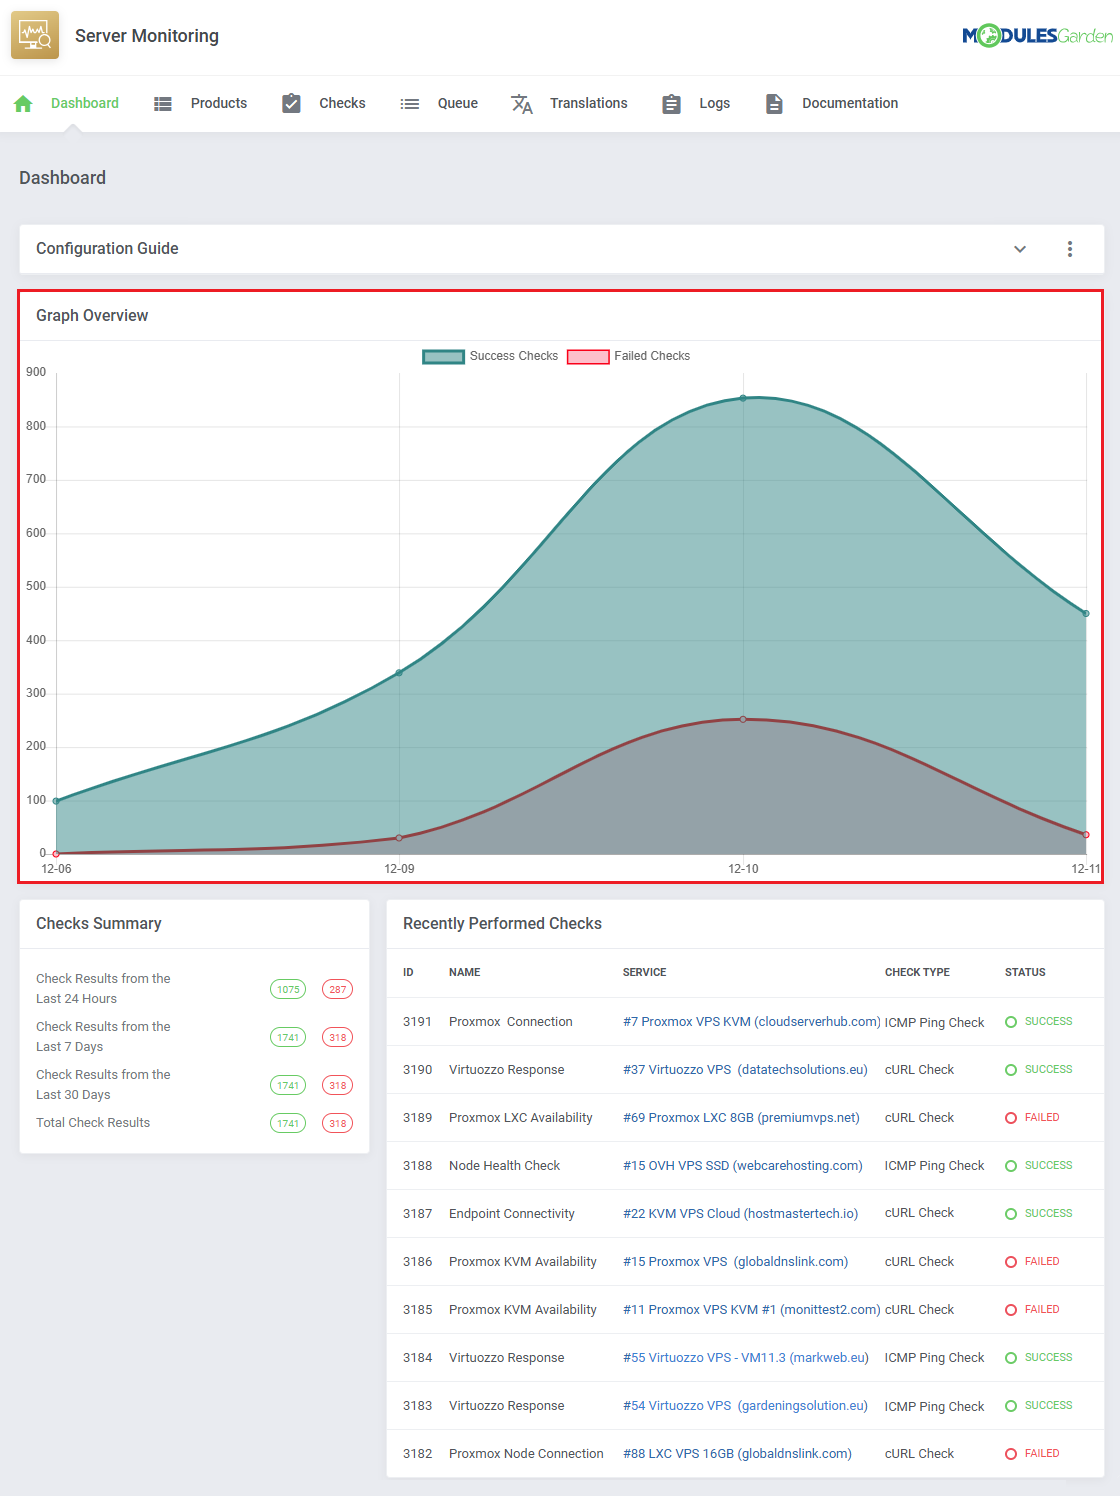1120x1496 pixels.
Task: Click the FAILED status circle for check 3189
Action: (x=1011, y=1118)
